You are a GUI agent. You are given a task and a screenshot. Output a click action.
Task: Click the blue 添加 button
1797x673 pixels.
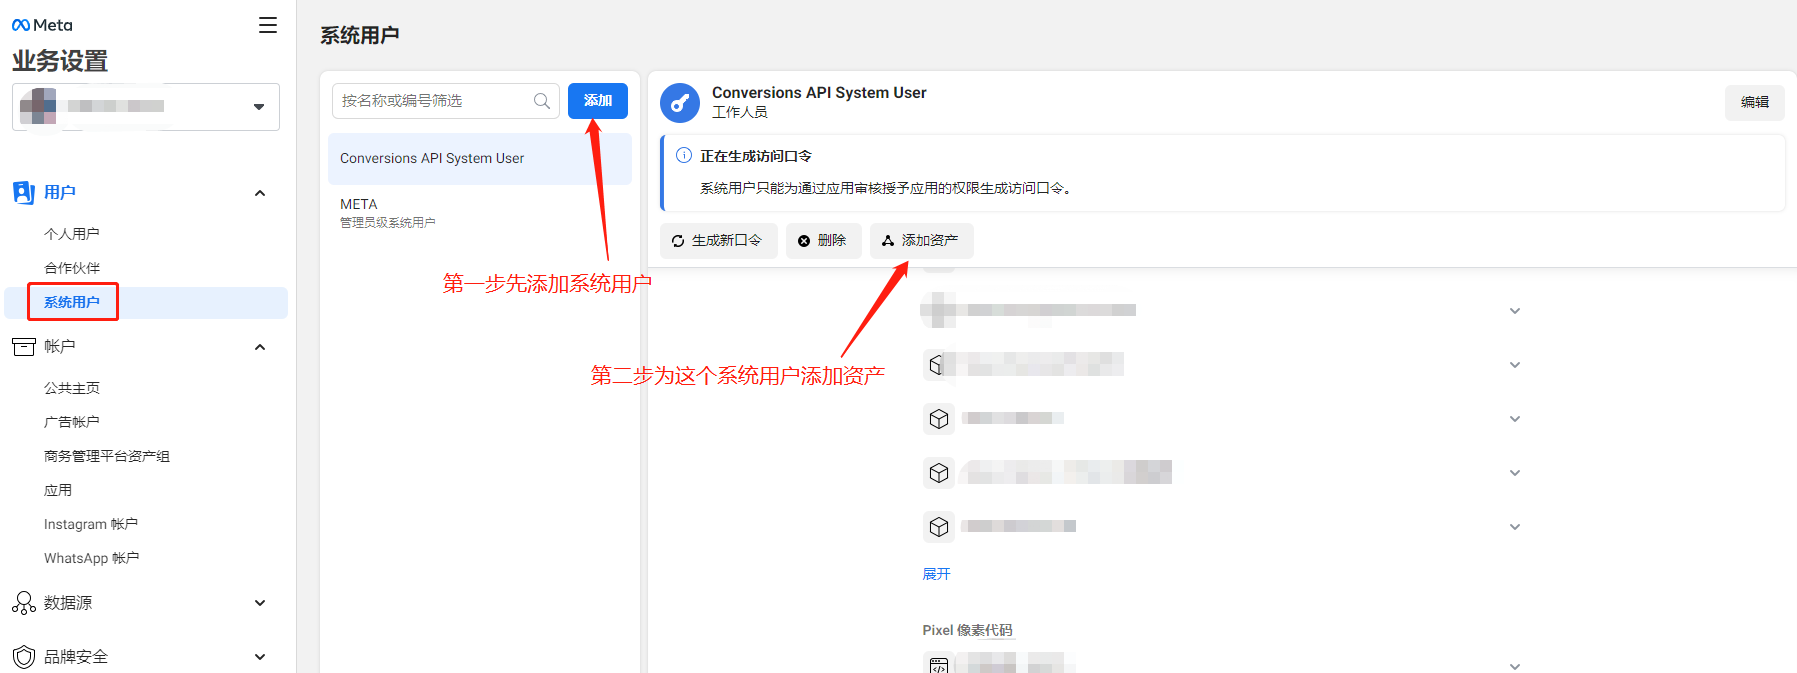pos(598,101)
